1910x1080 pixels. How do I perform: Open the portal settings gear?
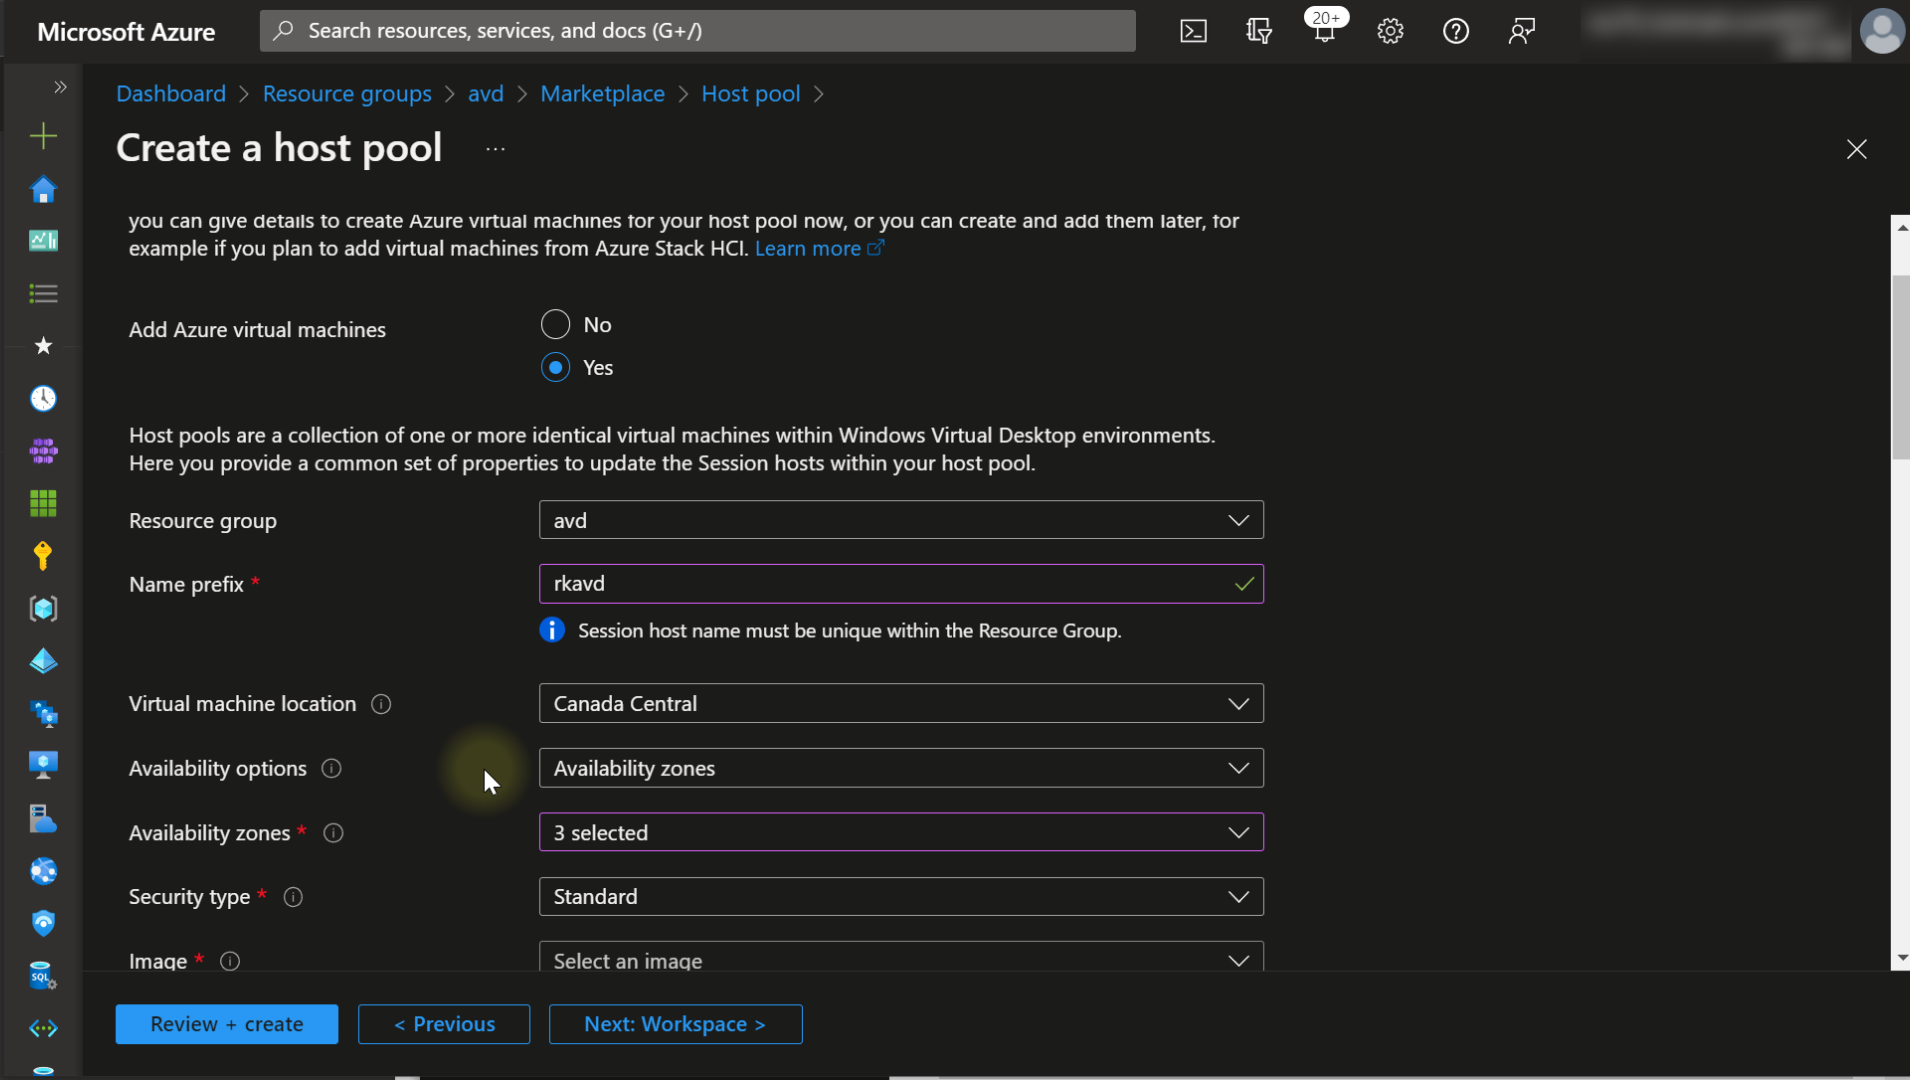pos(1390,31)
